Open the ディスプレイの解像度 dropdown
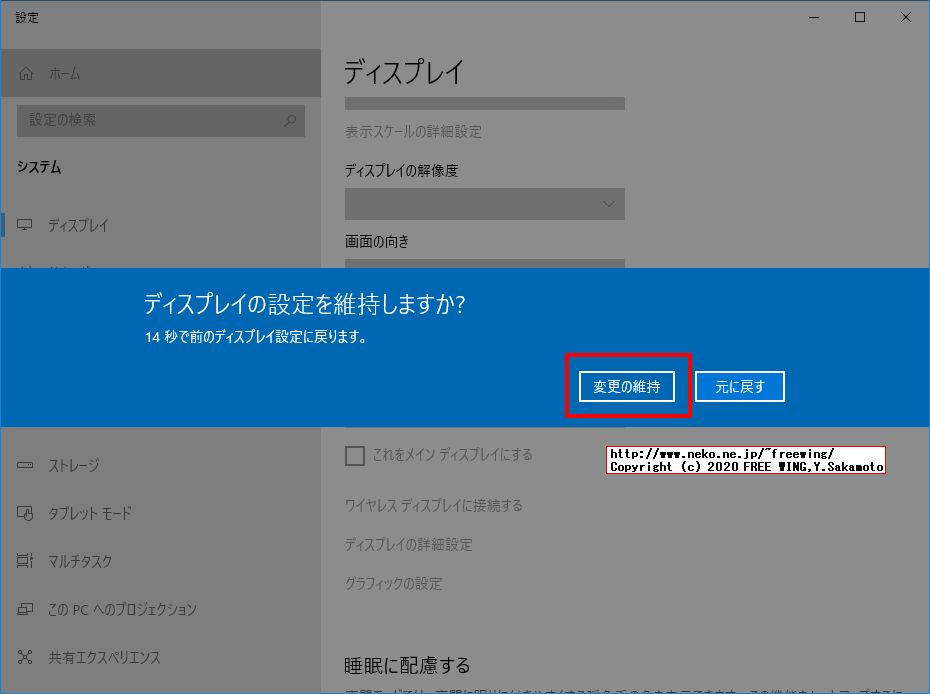The height and width of the screenshot is (694, 930). point(484,203)
